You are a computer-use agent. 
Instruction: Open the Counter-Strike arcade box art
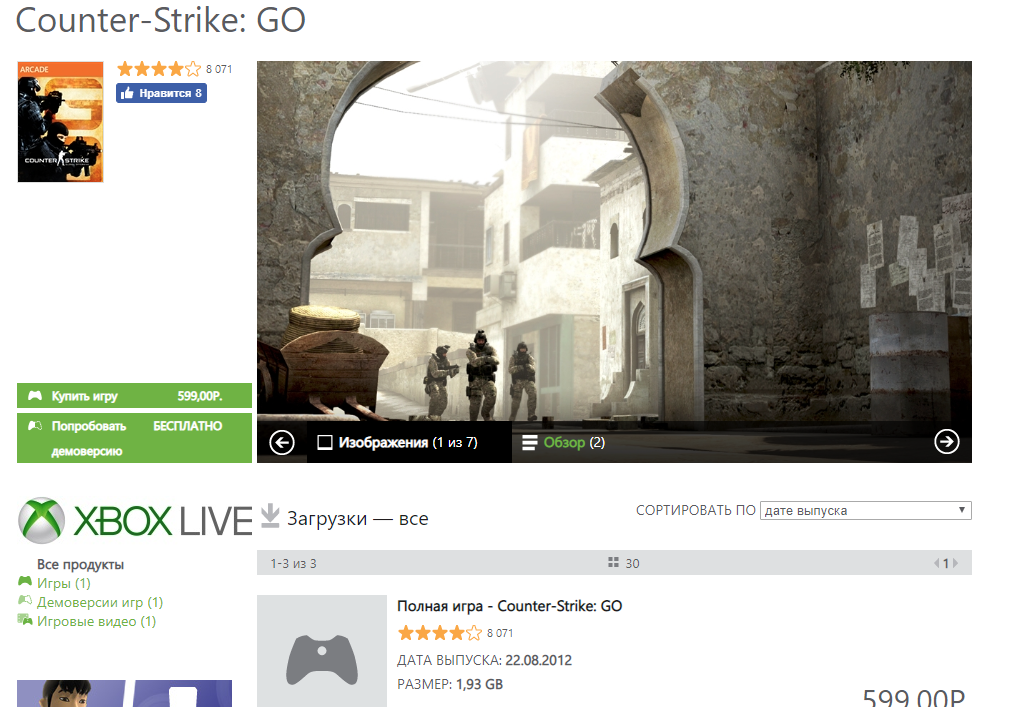click(60, 121)
